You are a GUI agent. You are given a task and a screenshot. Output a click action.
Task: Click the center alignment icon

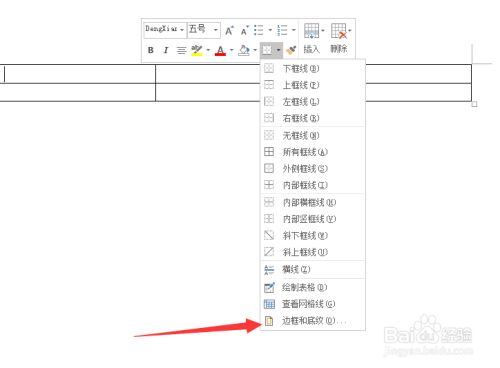coord(181,50)
